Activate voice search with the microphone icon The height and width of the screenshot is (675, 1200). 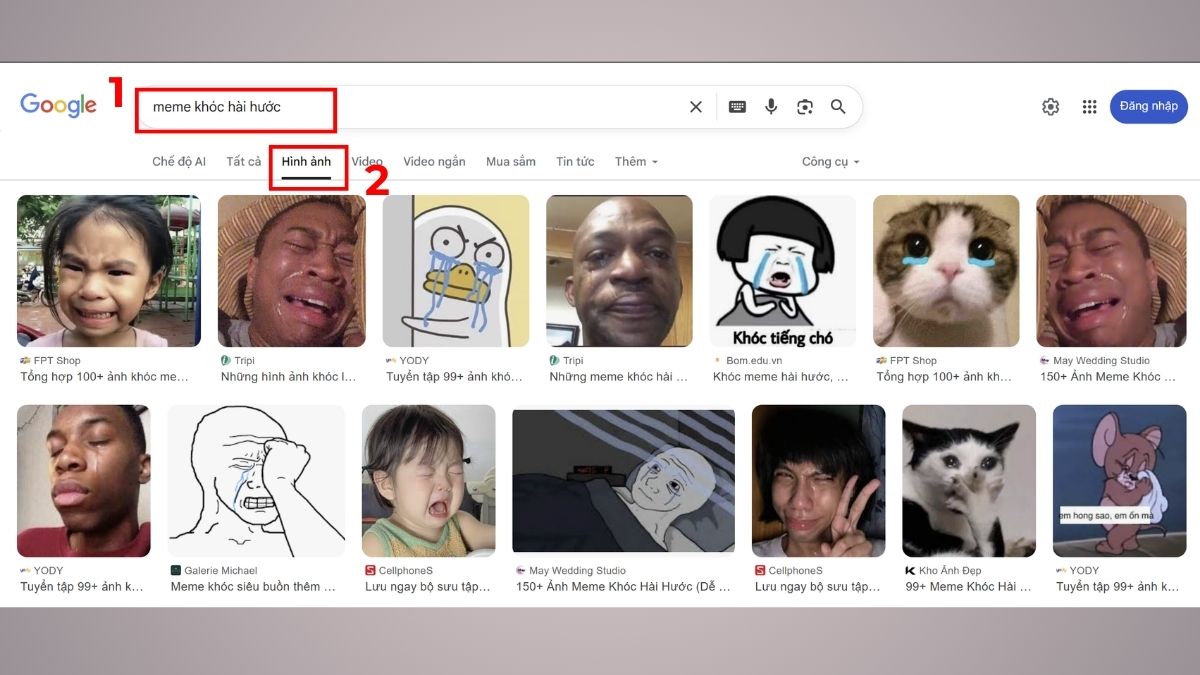point(770,106)
